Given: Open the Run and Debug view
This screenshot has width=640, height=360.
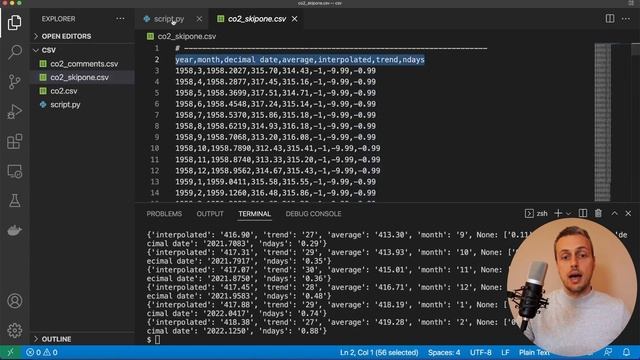Looking at the screenshot, I should pyautogui.click(x=15, y=111).
